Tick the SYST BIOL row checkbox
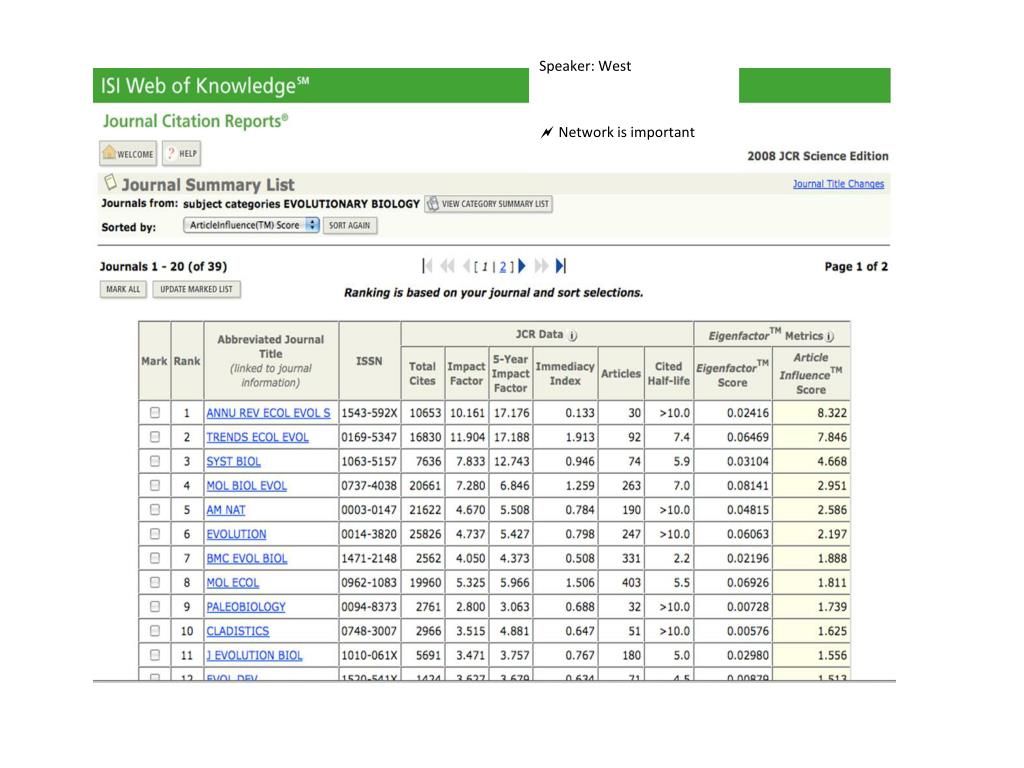 tap(155, 461)
